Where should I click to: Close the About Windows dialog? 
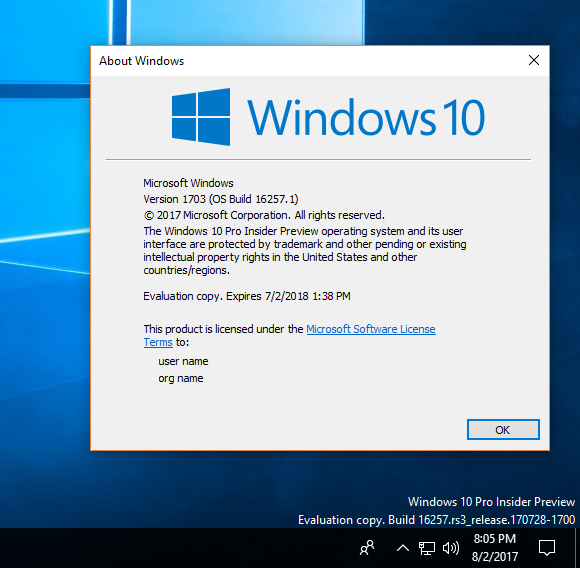533,60
